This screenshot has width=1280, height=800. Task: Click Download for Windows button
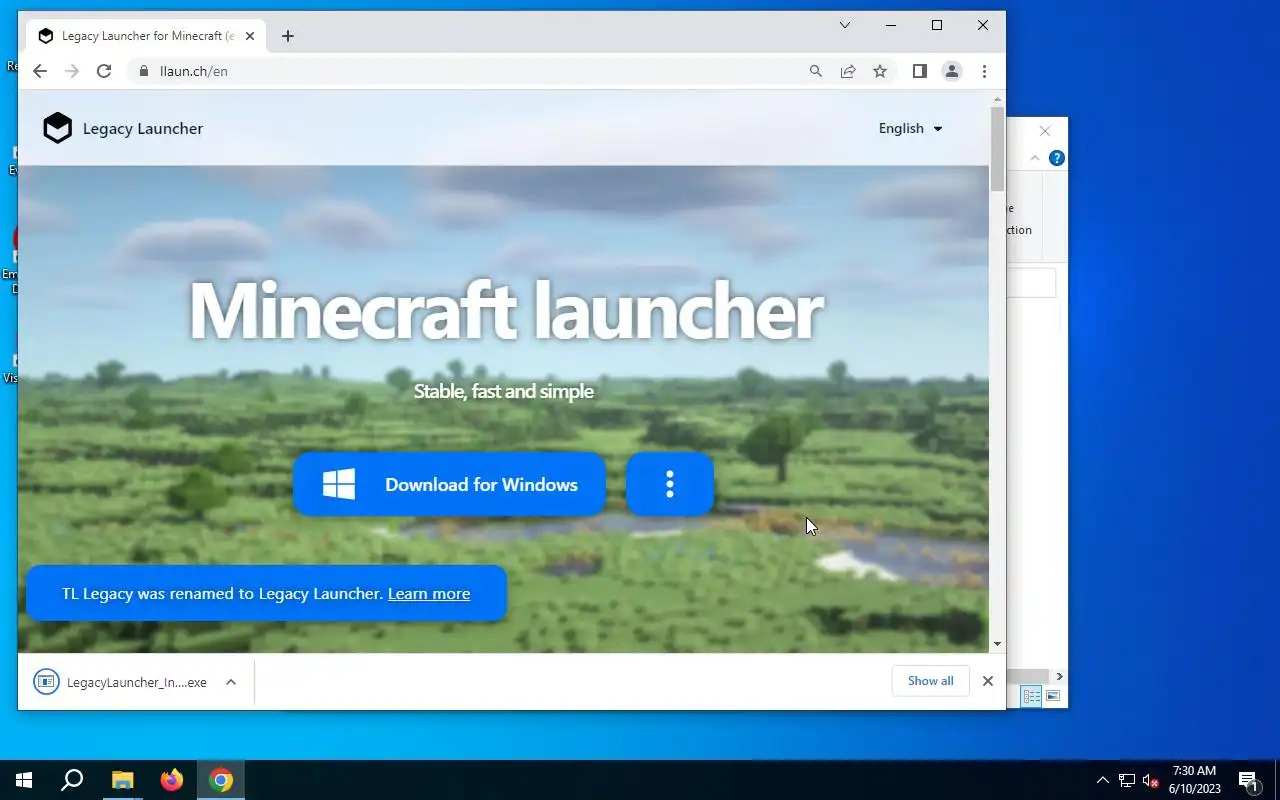(449, 484)
